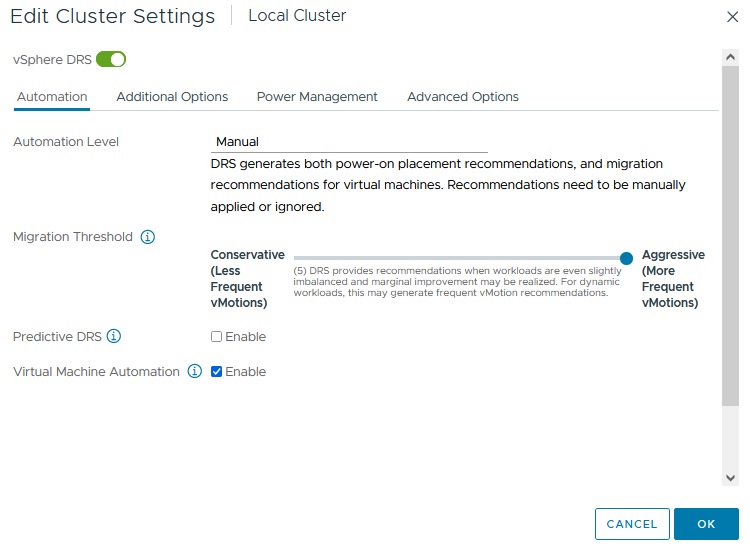
Task: Select the Automation tab
Action: (52, 97)
